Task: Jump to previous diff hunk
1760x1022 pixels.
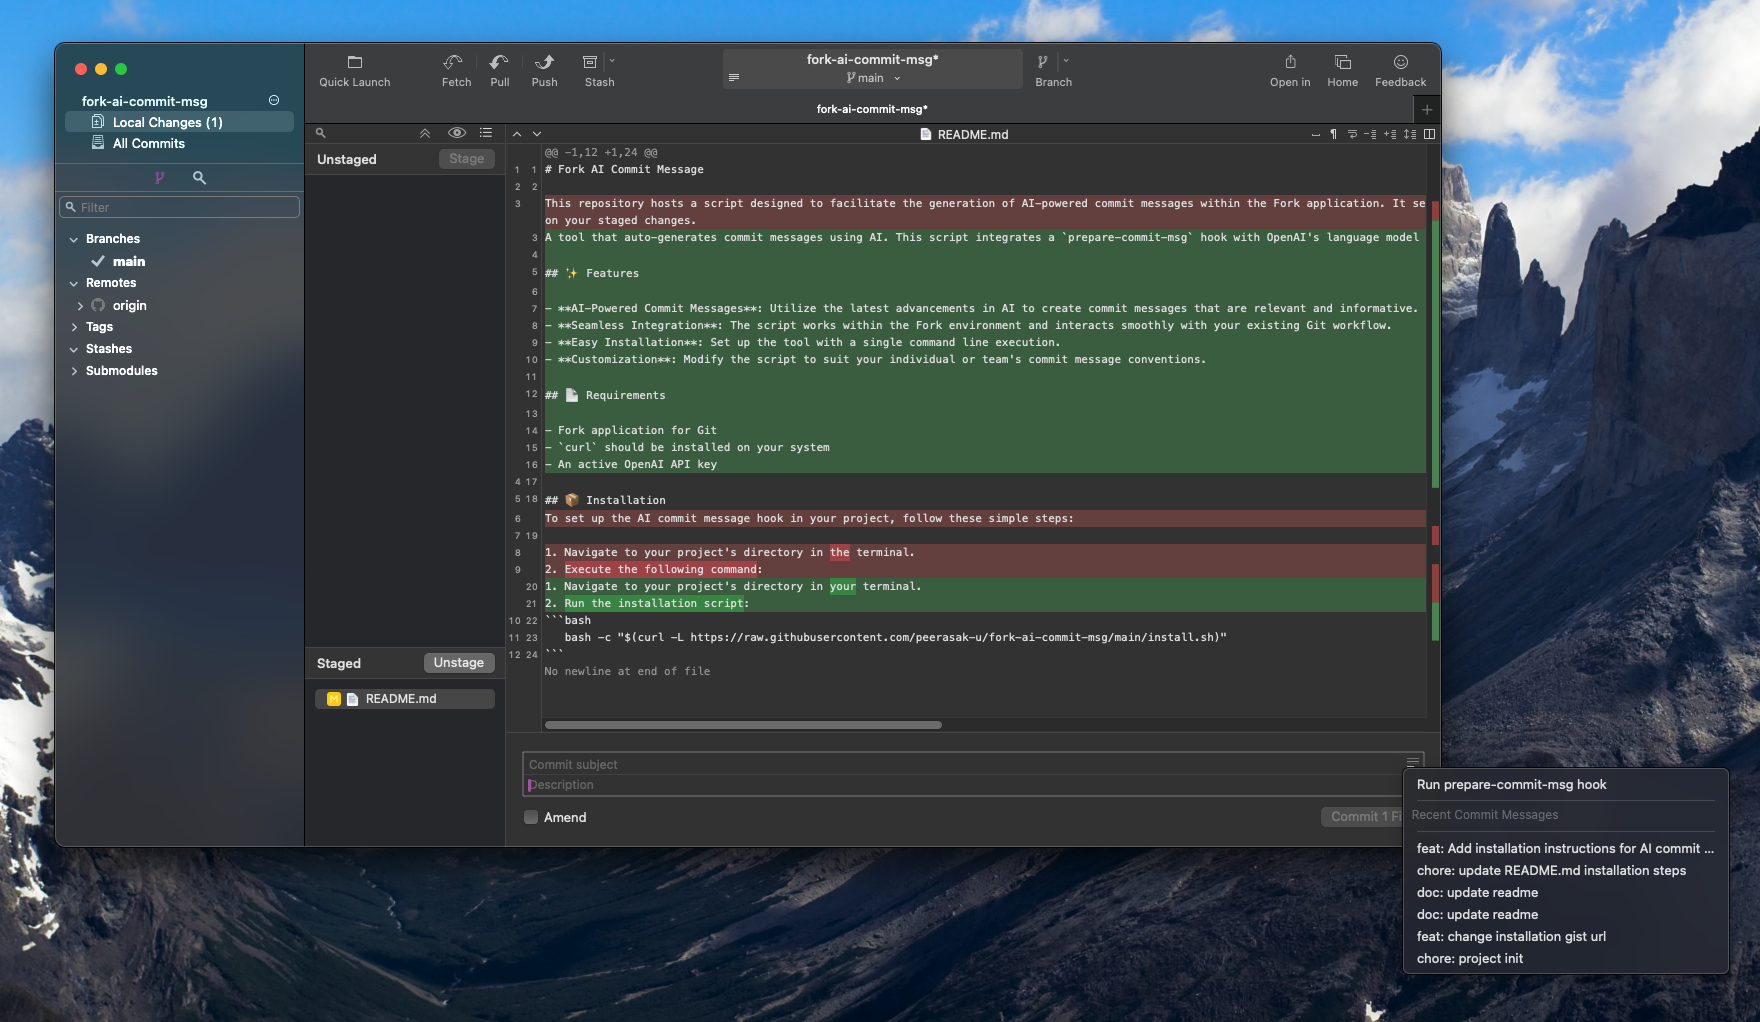Action: pyautogui.click(x=517, y=133)
